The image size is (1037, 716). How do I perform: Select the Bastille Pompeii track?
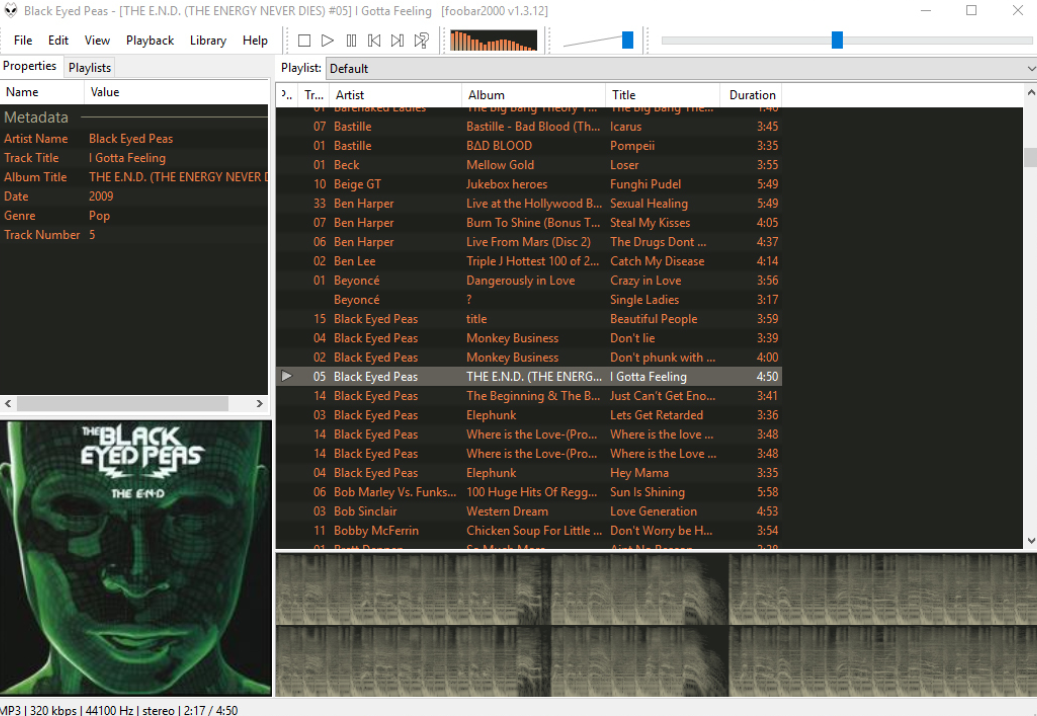coord(528,145)
